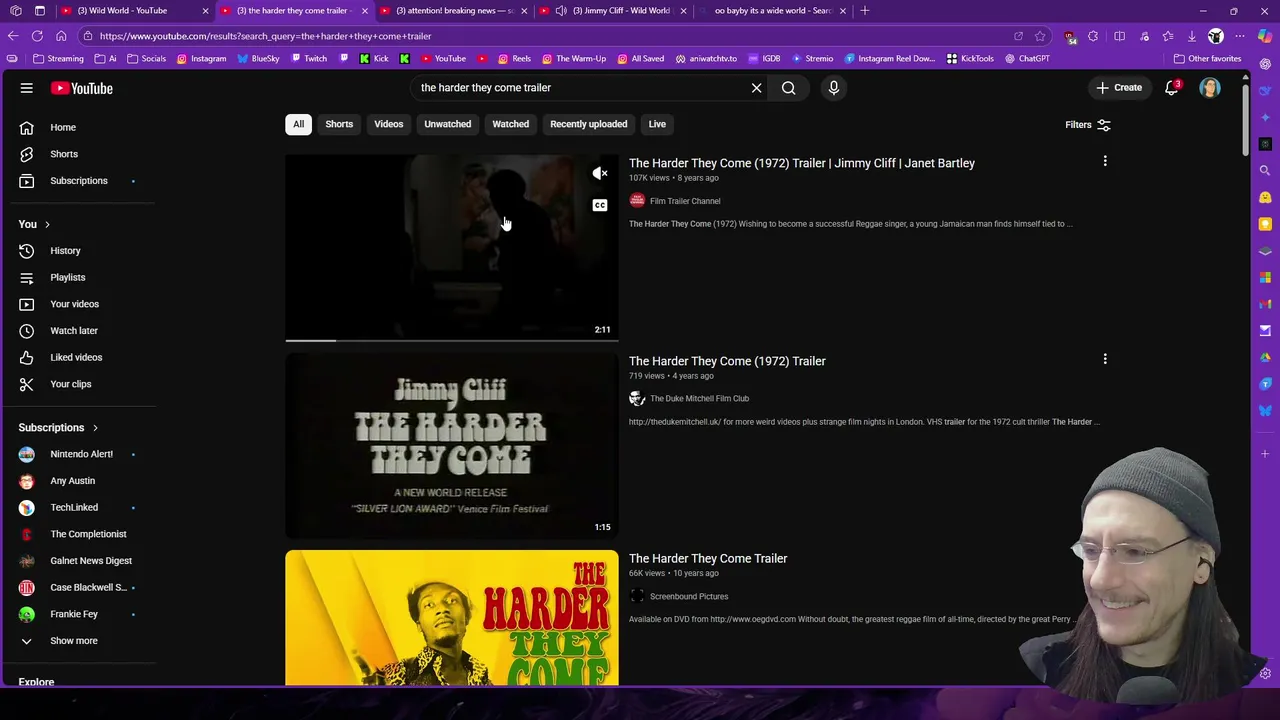Open the options menu for the Jimmy Cliff Janet Bartley trailer

click(x=1105, y=161)
